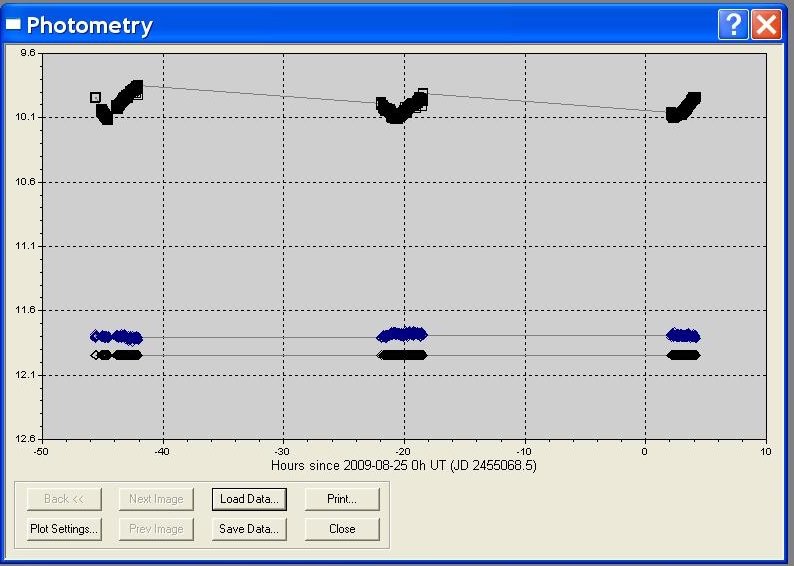Click the Print button

(x=342, y=498)
